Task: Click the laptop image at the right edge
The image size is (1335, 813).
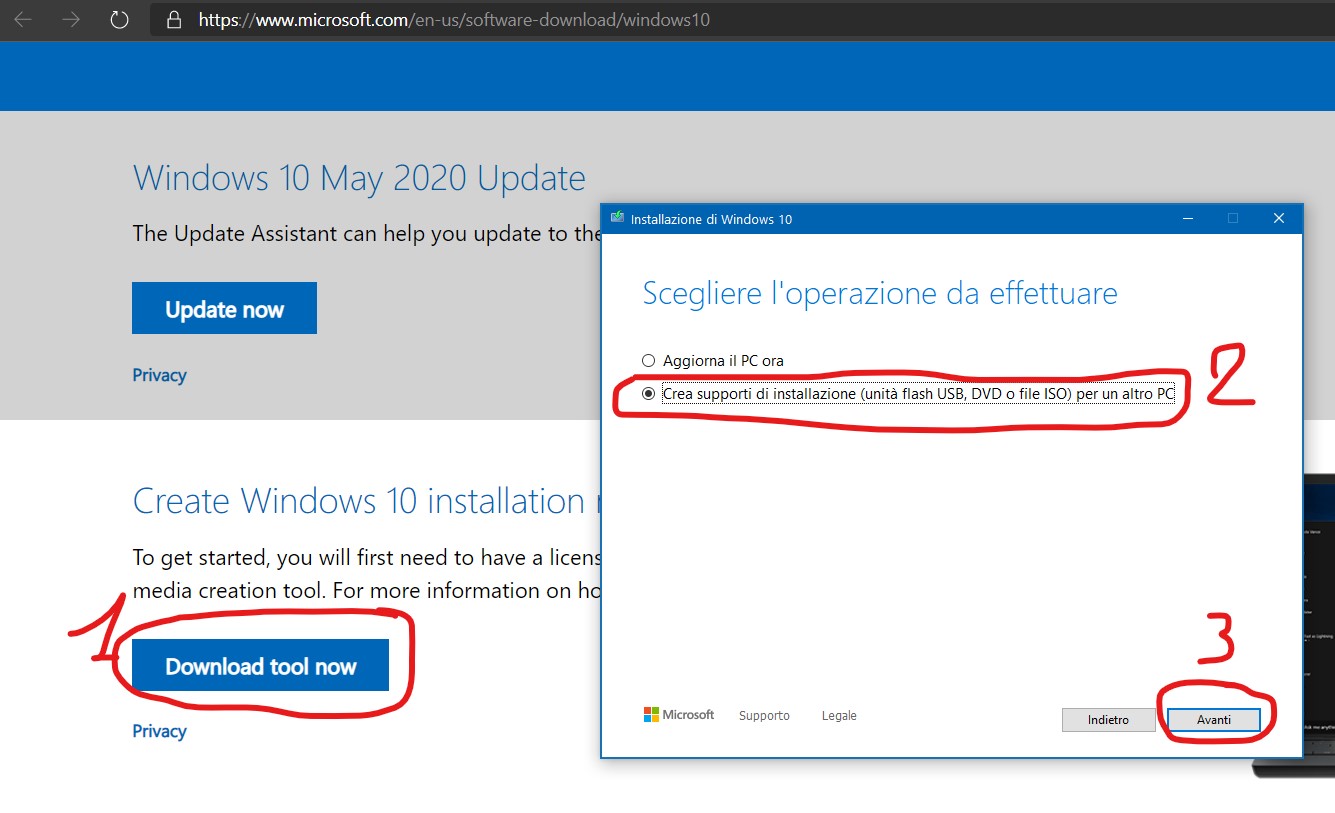Action: coord(1318,620)
